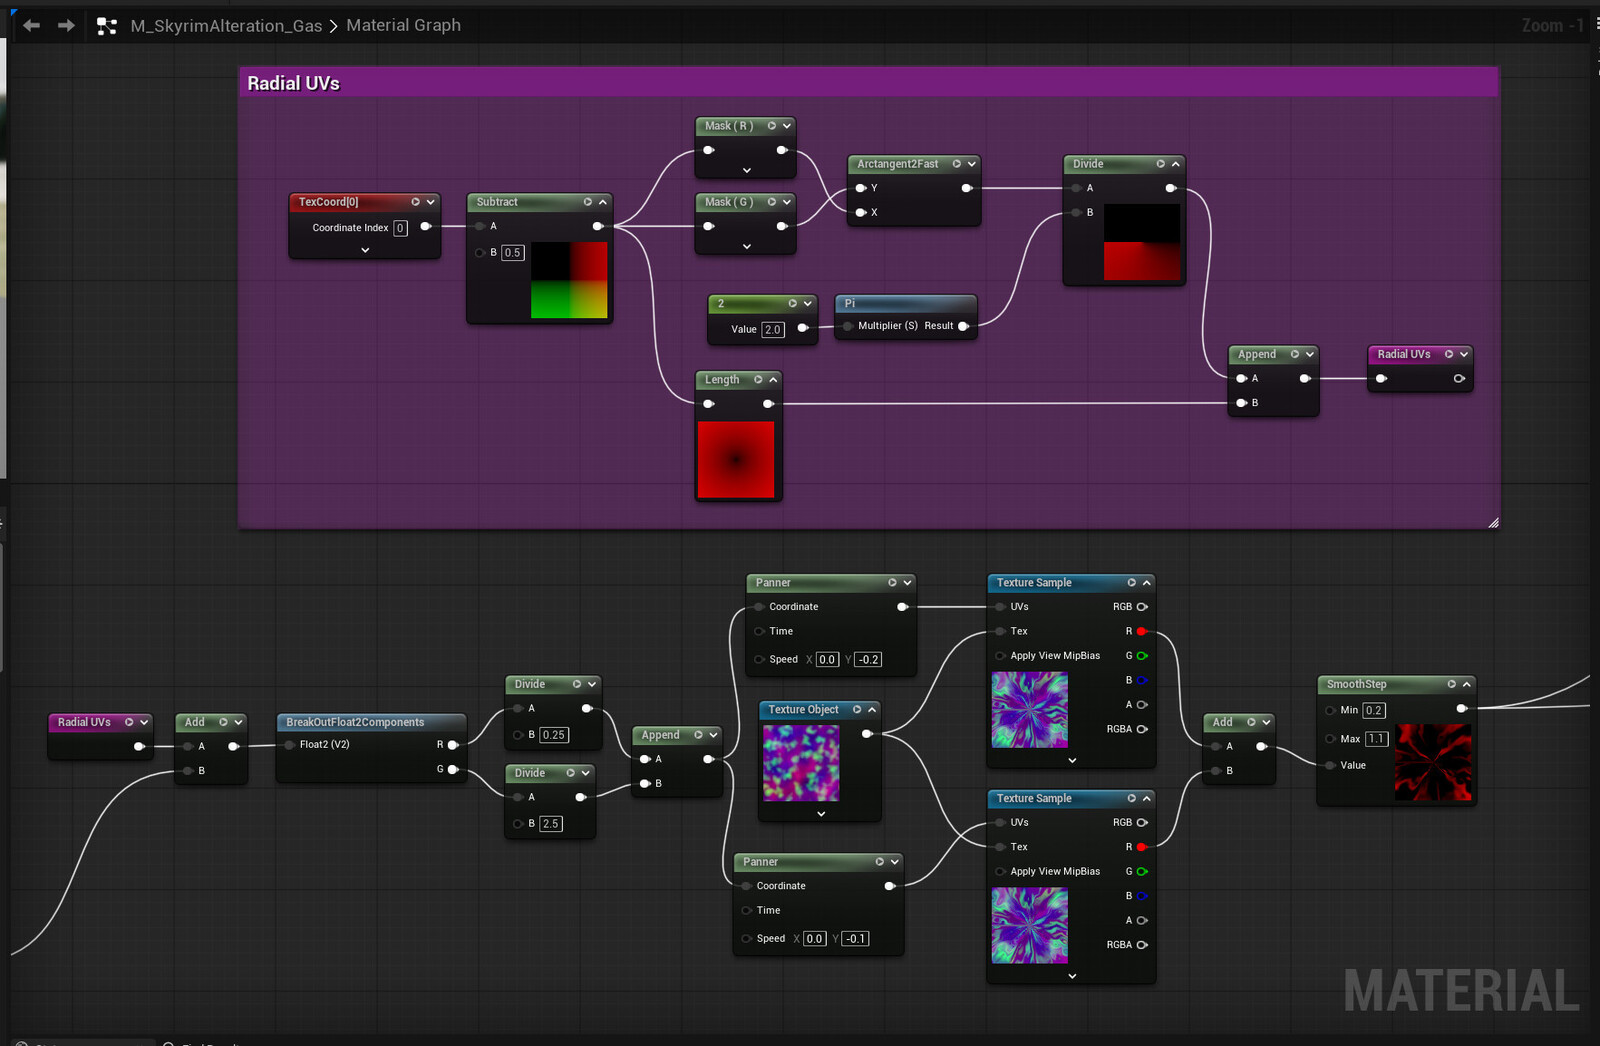Viewport: 1600px width, 1046px height.
Task: Toggle preview icon on lower Radial UVs node
Action: pyautogui.click(x=129, y=722)
